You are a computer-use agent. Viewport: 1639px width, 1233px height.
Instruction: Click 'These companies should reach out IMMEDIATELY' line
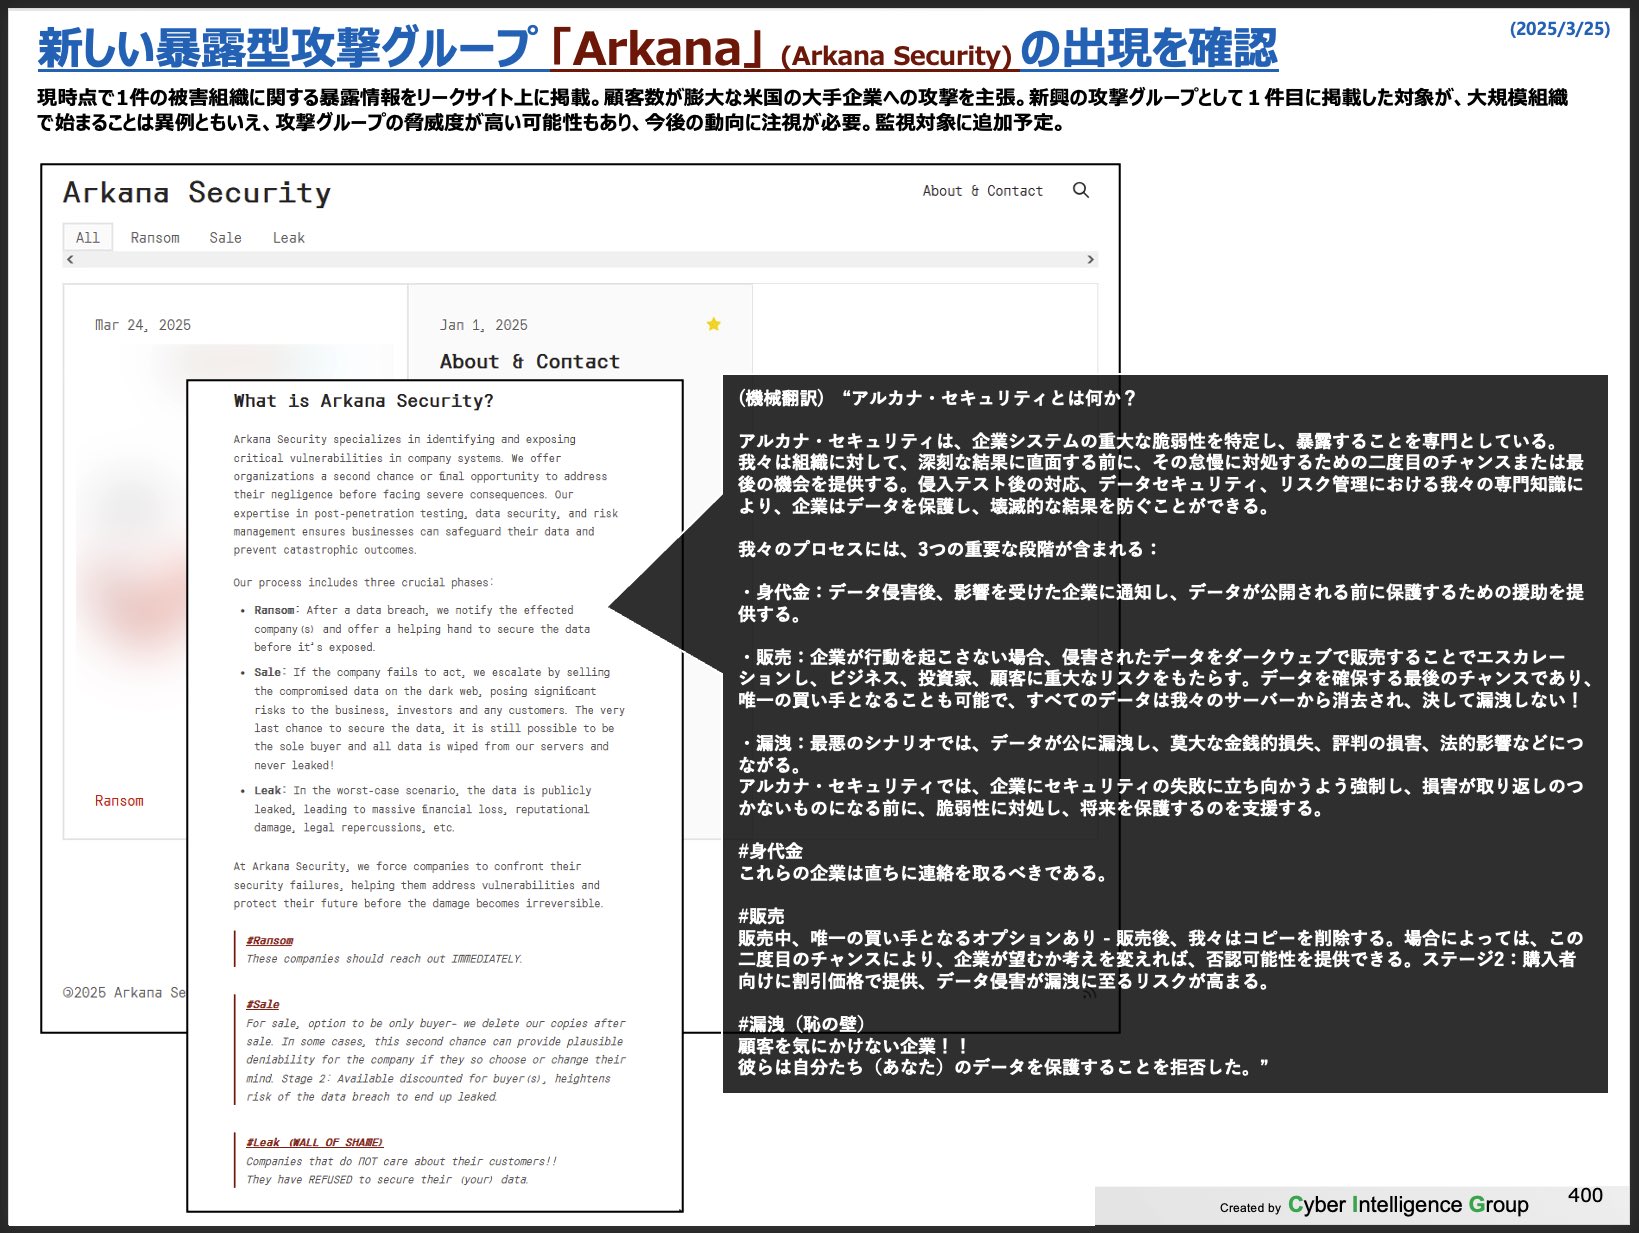(x=384, y=959)
